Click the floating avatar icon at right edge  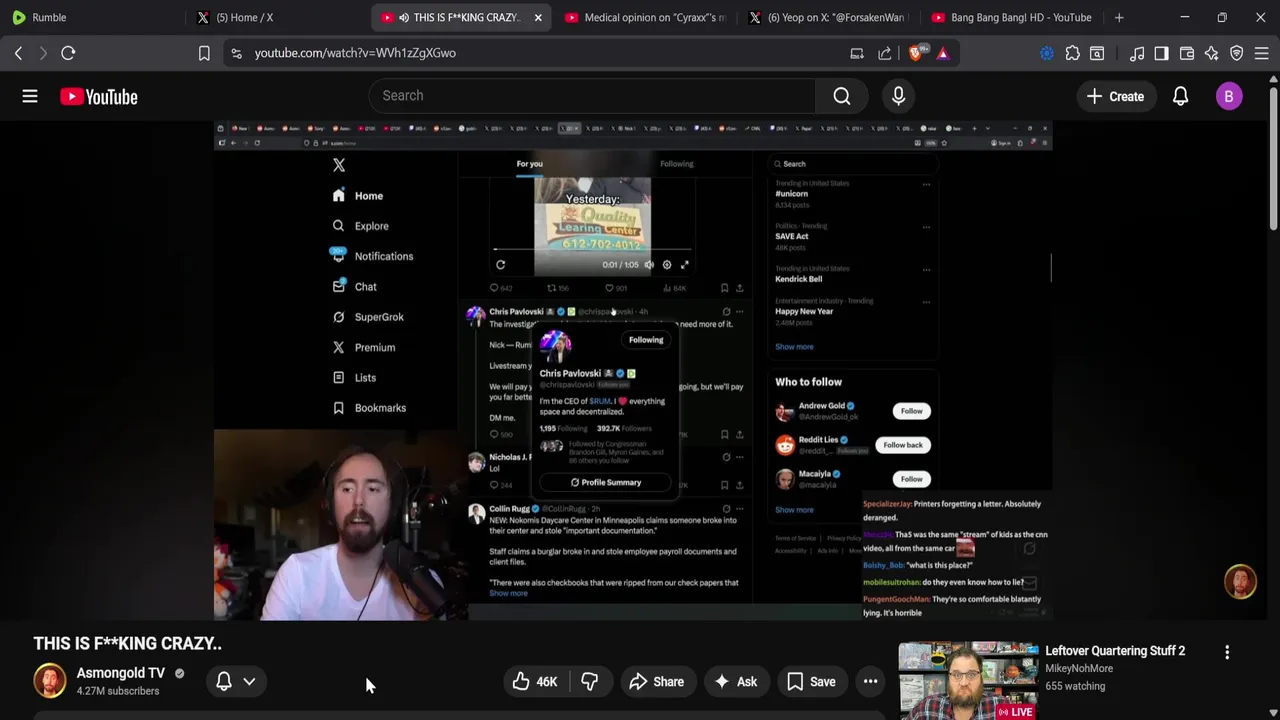click(1241, 583)
